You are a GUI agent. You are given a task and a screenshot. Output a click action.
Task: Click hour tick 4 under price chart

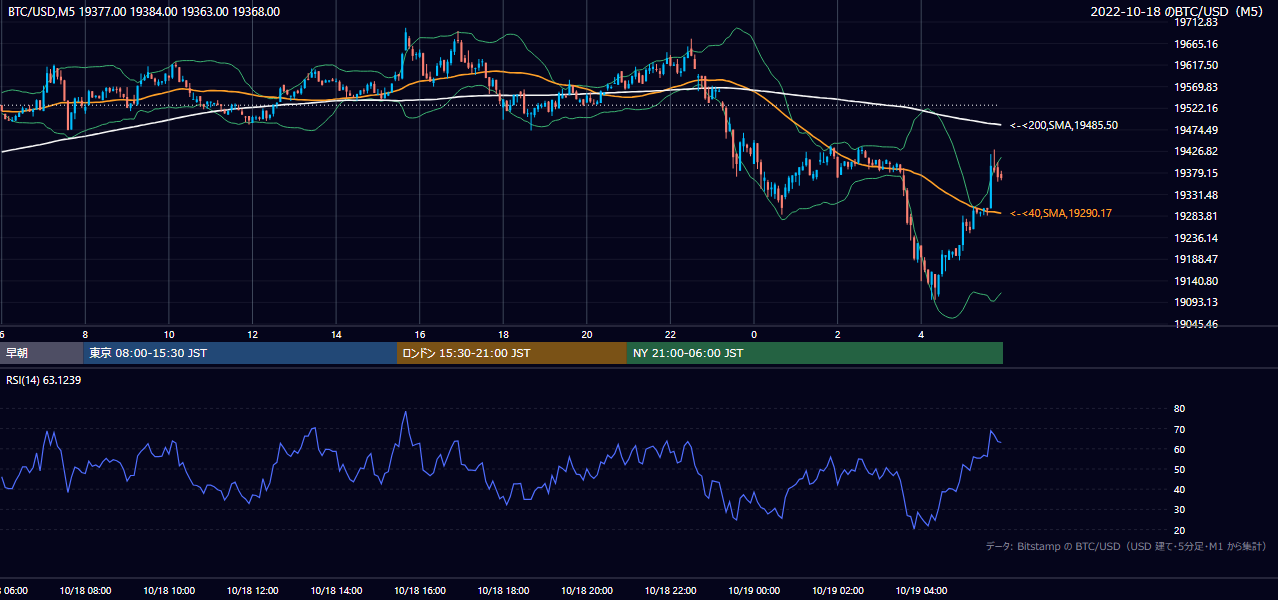921,334
